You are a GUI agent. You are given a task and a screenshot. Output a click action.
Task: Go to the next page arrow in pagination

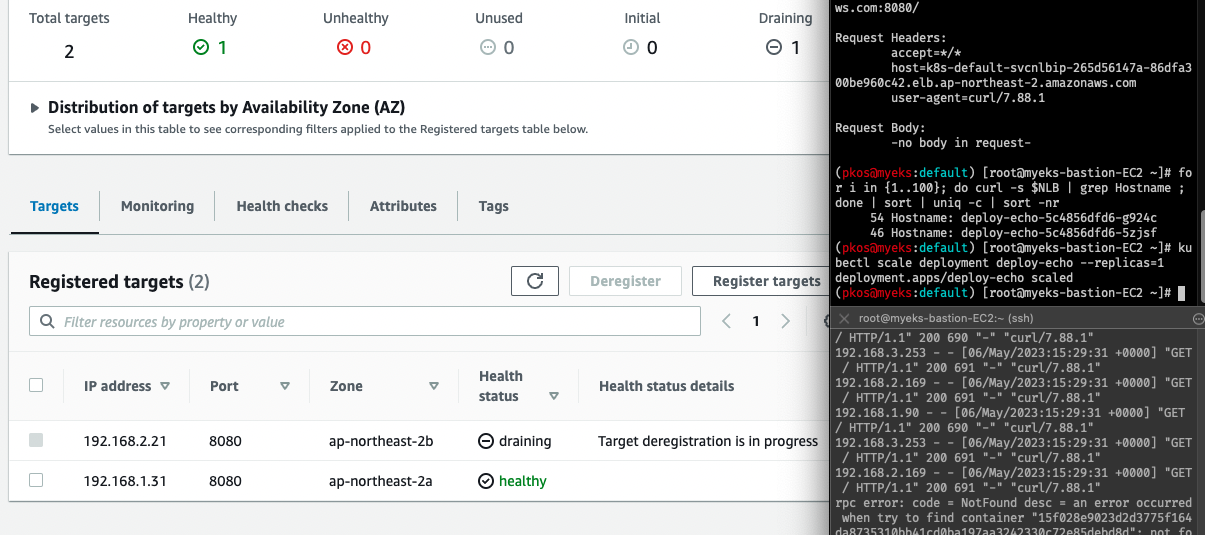click(785, 321)
